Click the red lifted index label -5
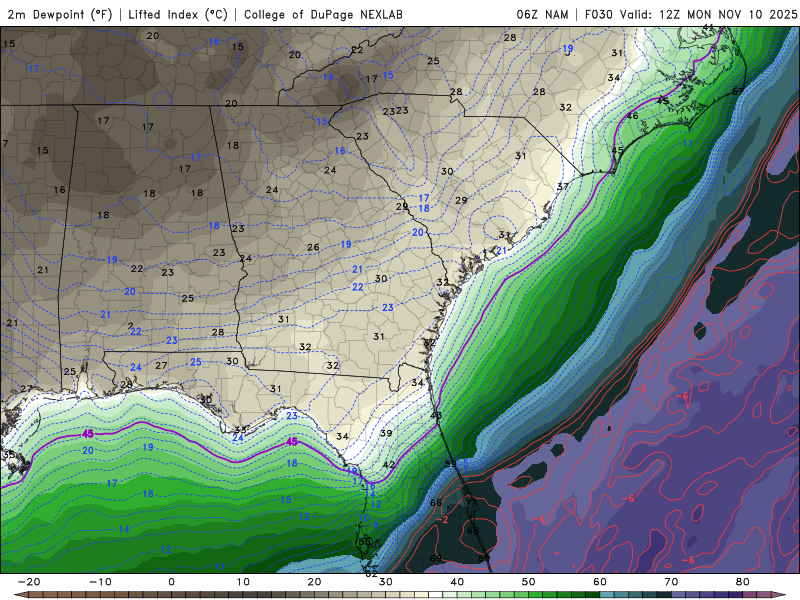Screen dimensions: 800x600 click(x=640, y=389)
